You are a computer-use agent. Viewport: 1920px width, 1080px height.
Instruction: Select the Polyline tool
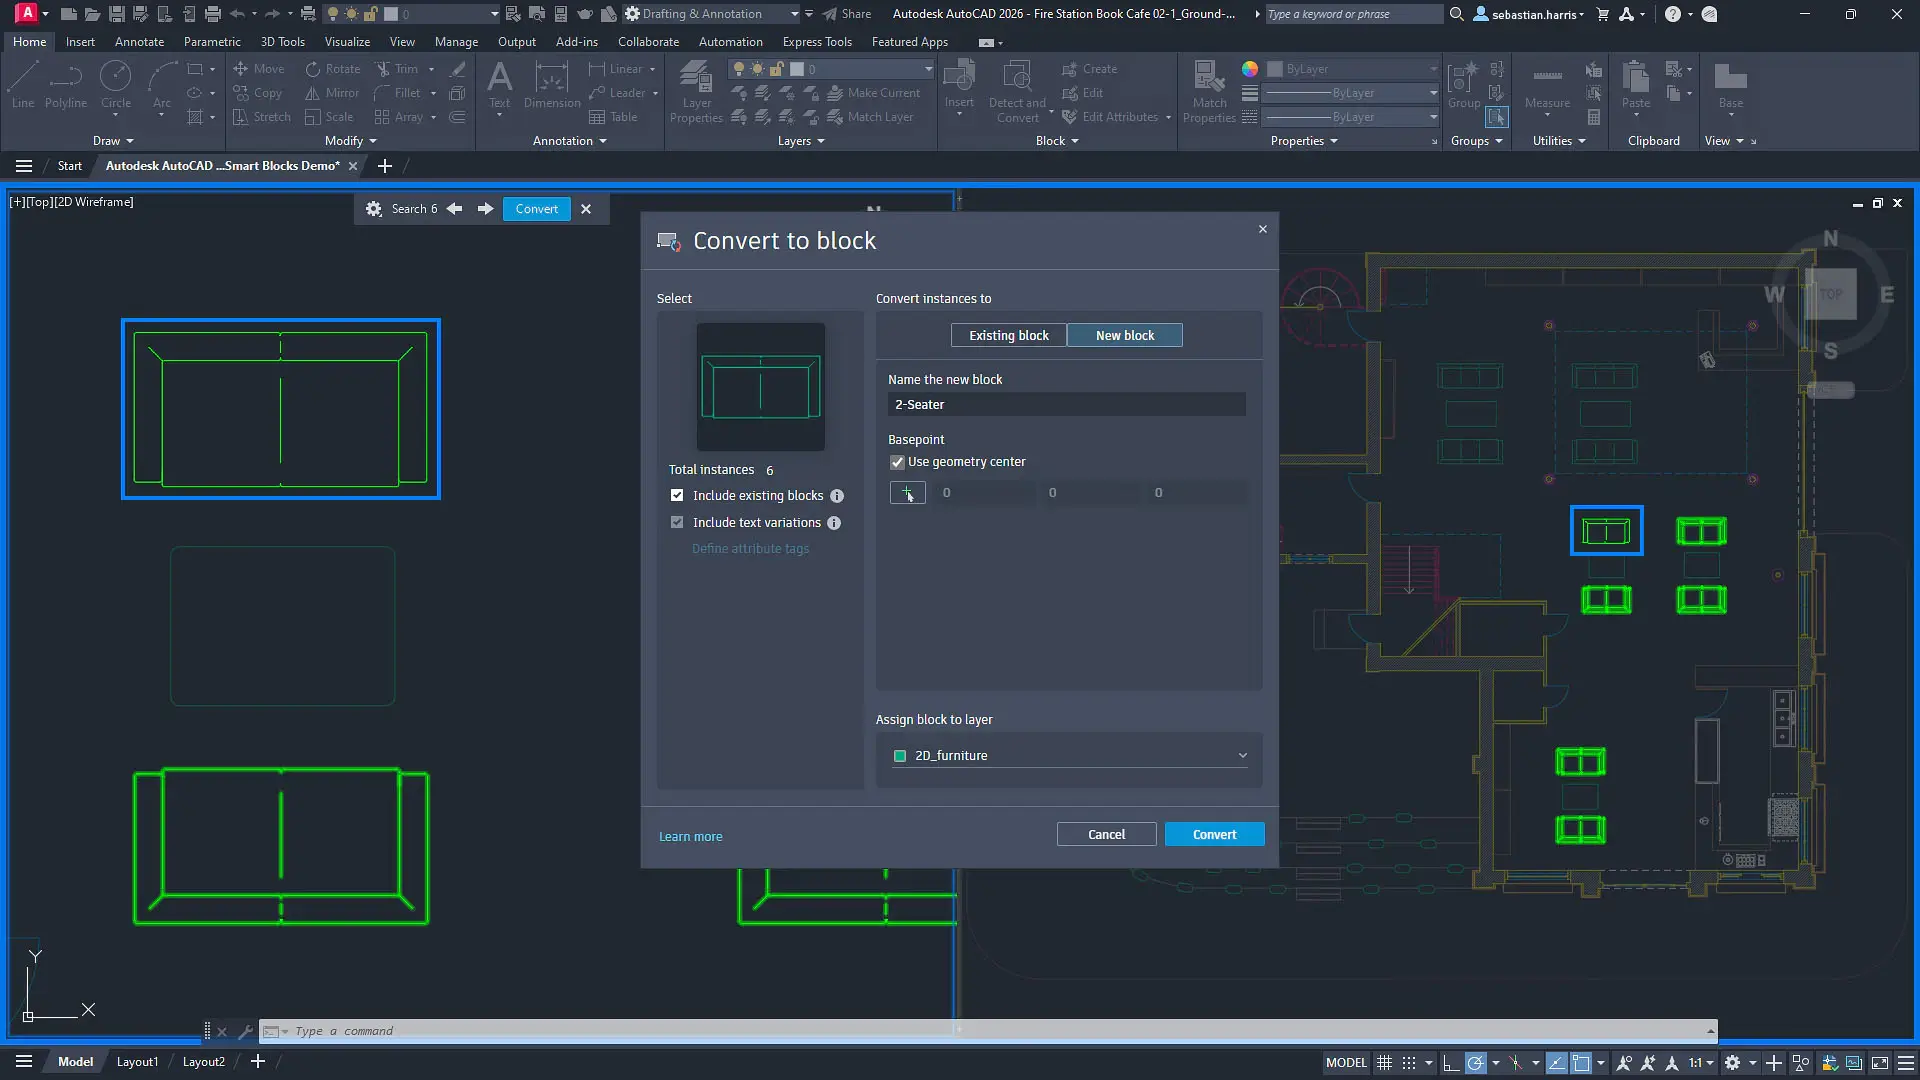click(65, 88)
